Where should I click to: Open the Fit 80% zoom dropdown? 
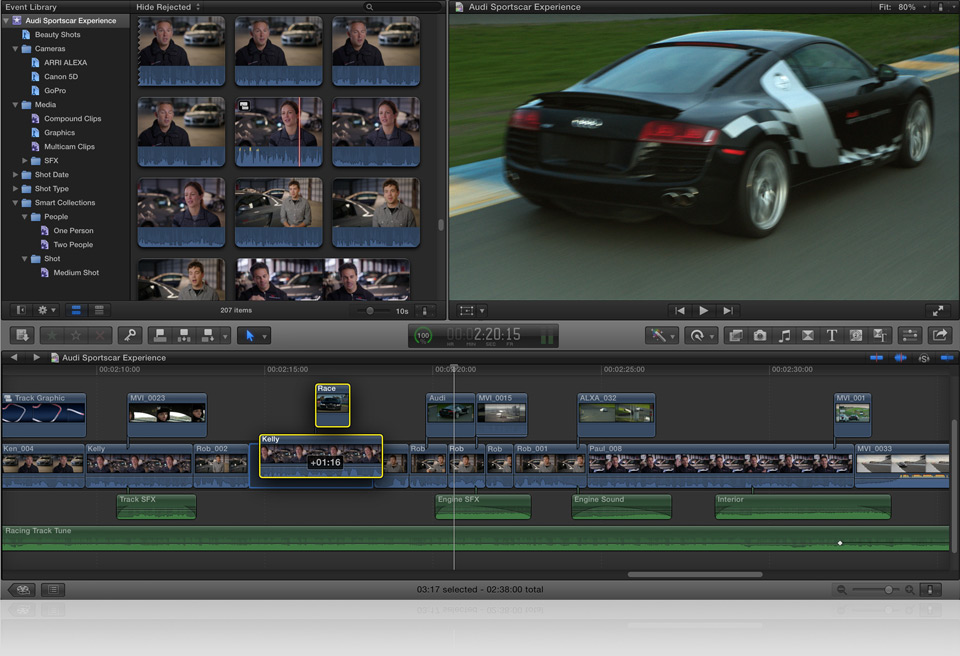903,7
